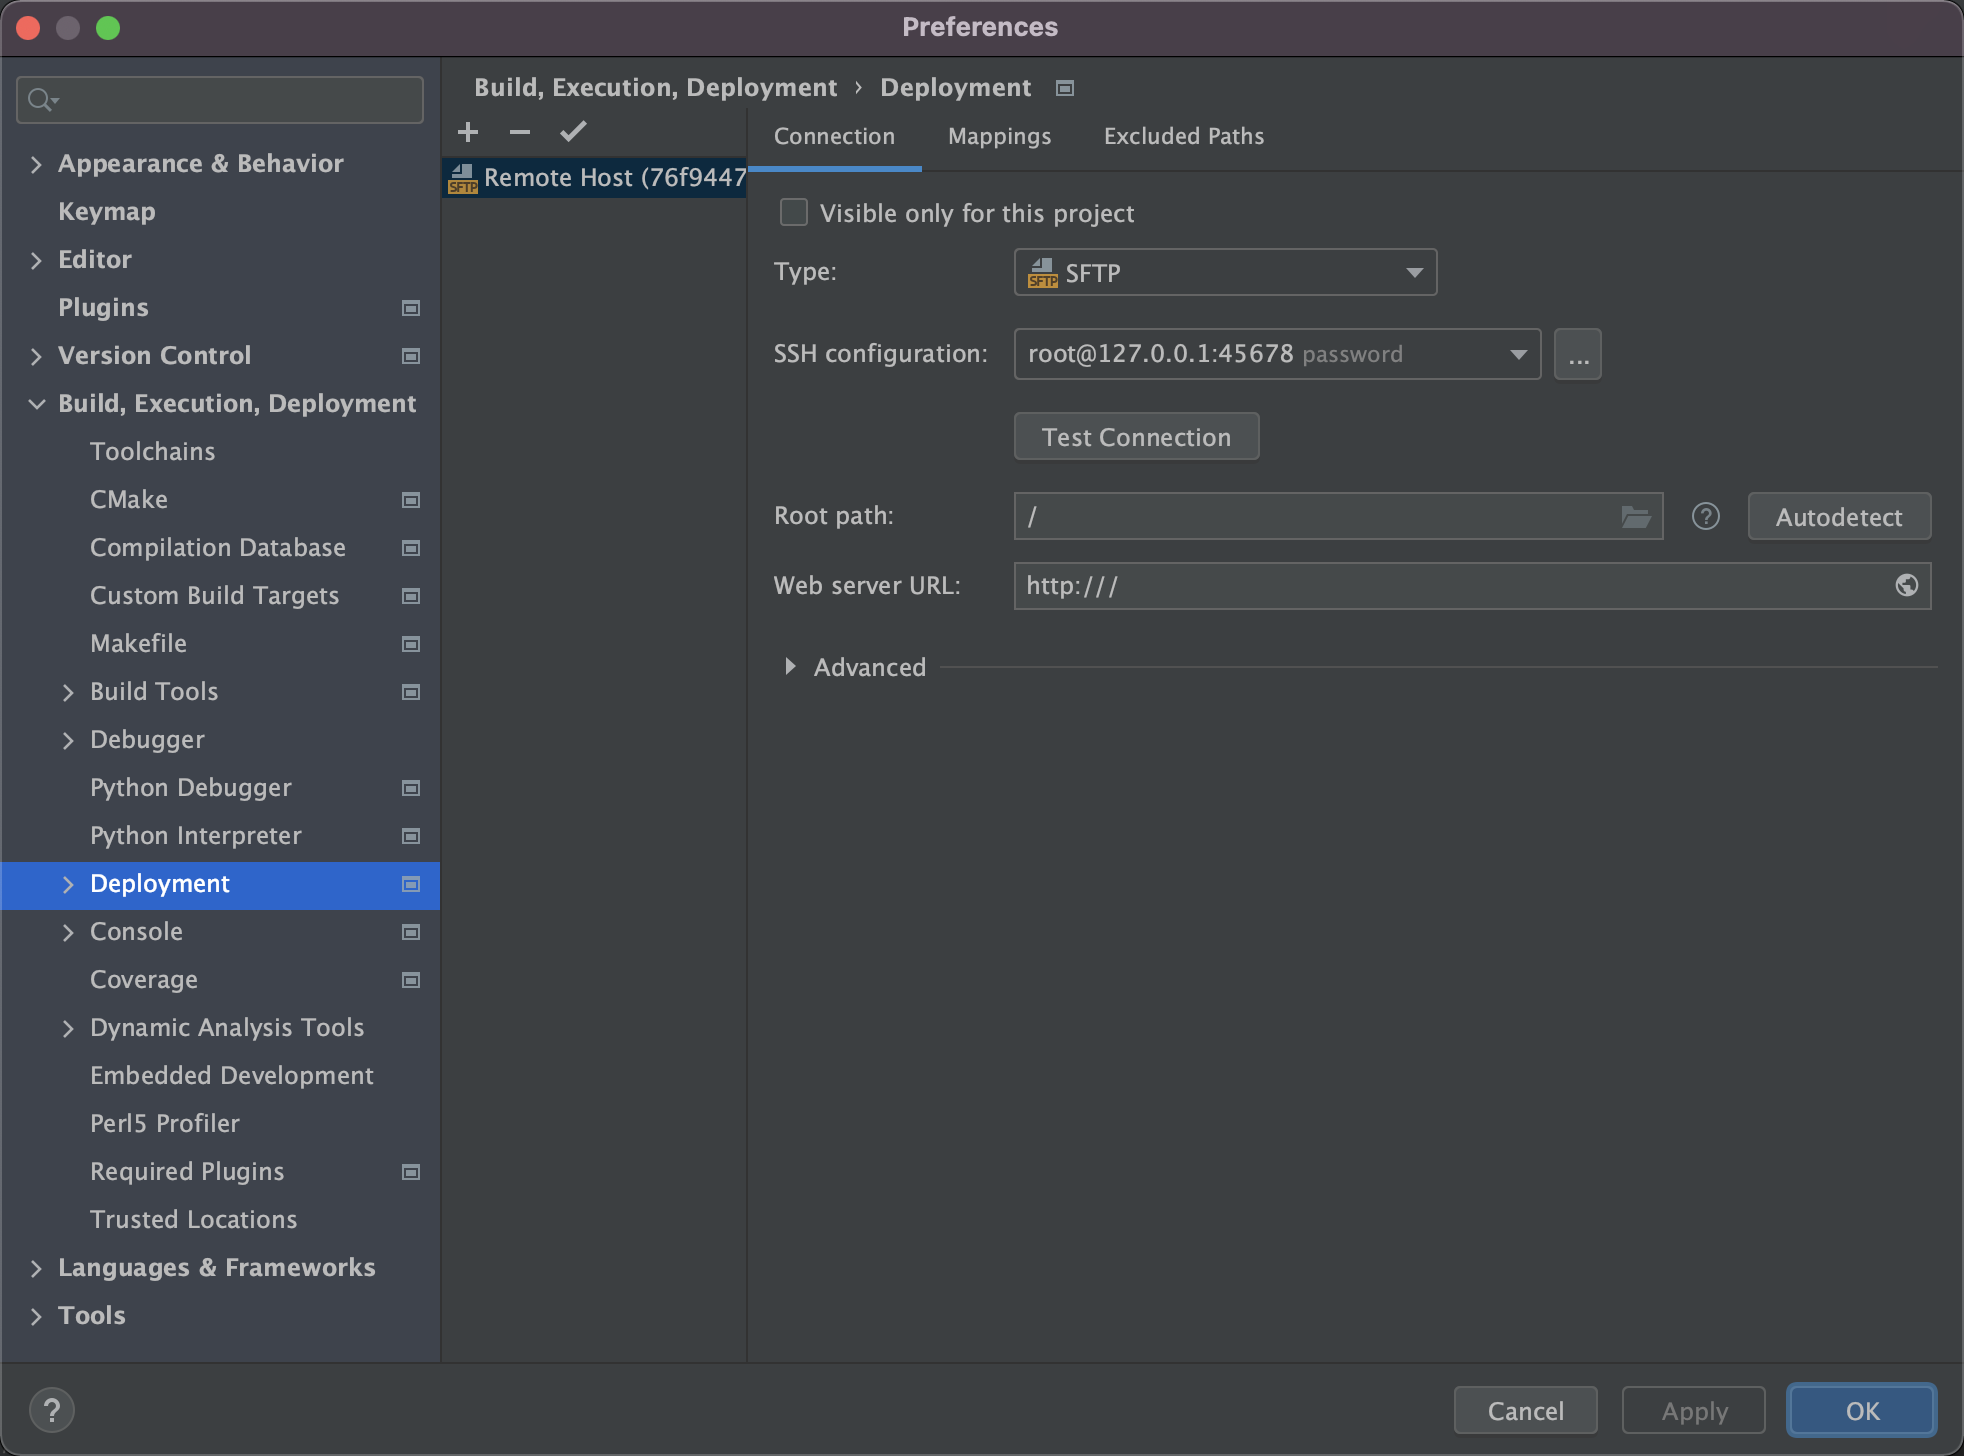Image resolution: width=1964 pixels, height=1456 pixels.
Task: Click the Root path help question icon
Action: click(x=1706, y=516)
